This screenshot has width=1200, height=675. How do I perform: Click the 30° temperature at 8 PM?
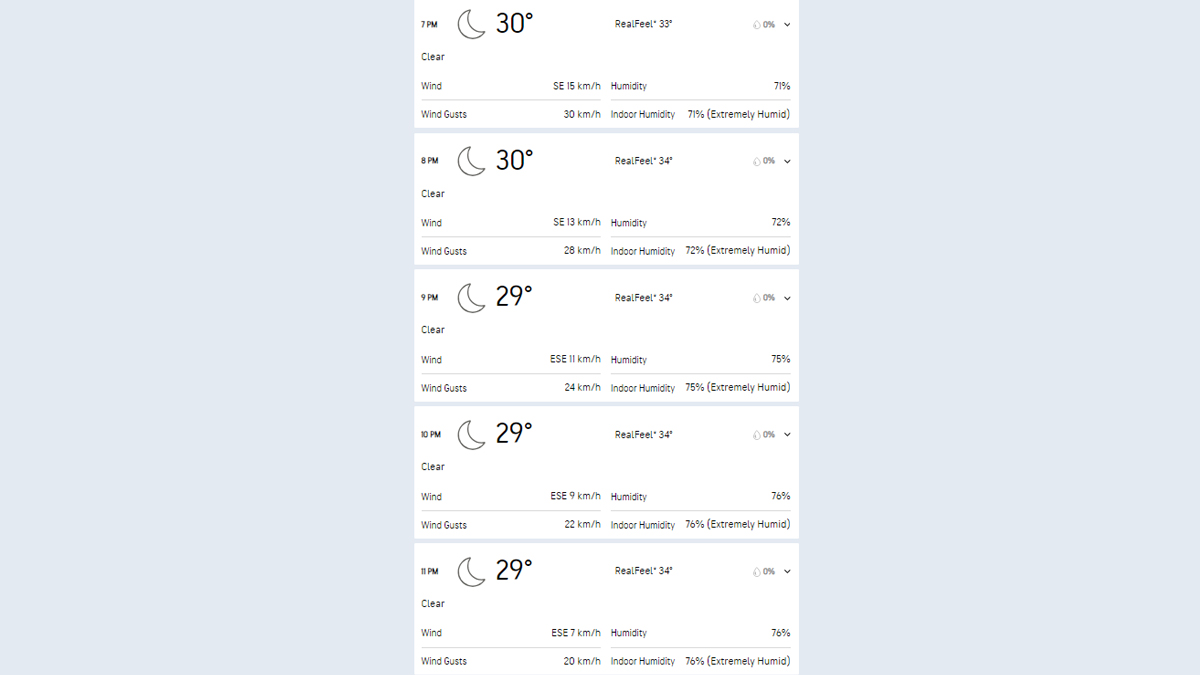click(514, 160)
